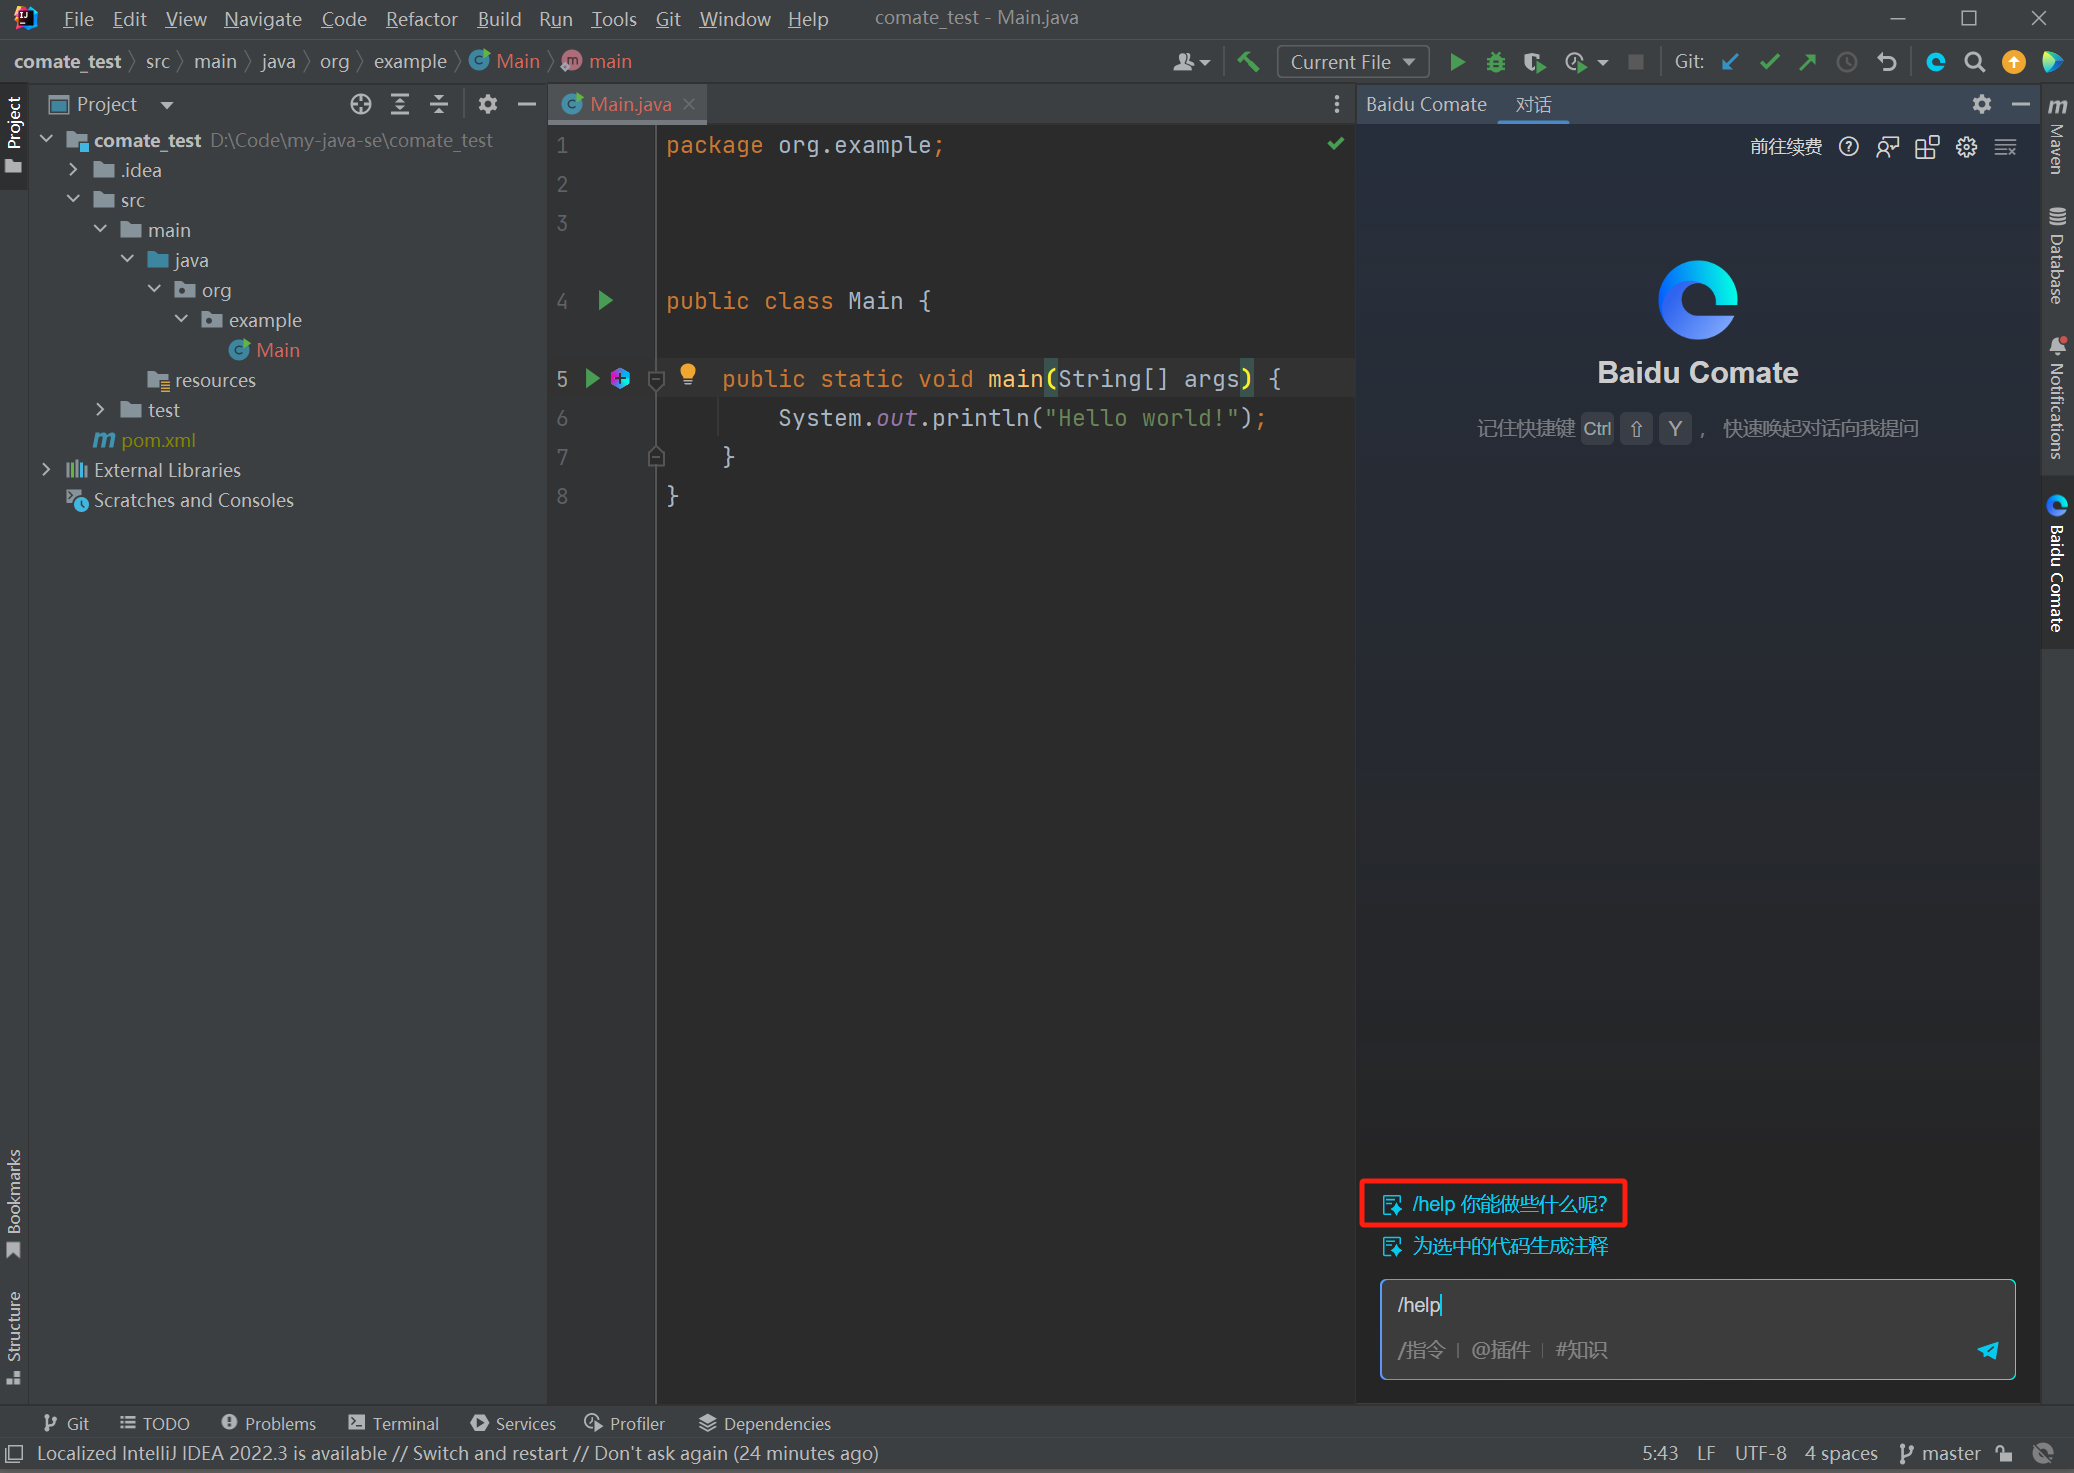Click the green Run button in toolbar
This screenshot has width=2074, height=1473.
[x=1457, y=62]
